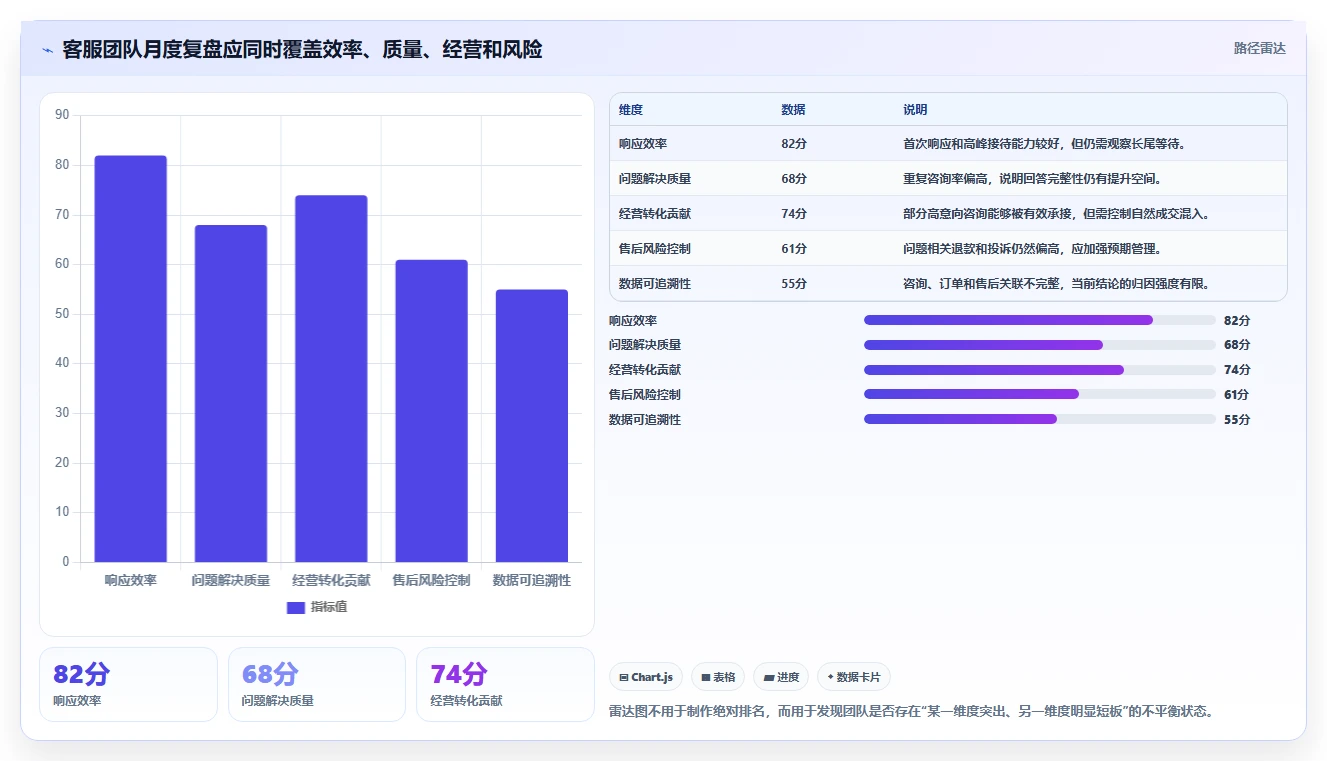The height and width of the screenshot is (761, 1327).
Task: Click the 68分 问题解决质量 data card
Action: (317, 685)
